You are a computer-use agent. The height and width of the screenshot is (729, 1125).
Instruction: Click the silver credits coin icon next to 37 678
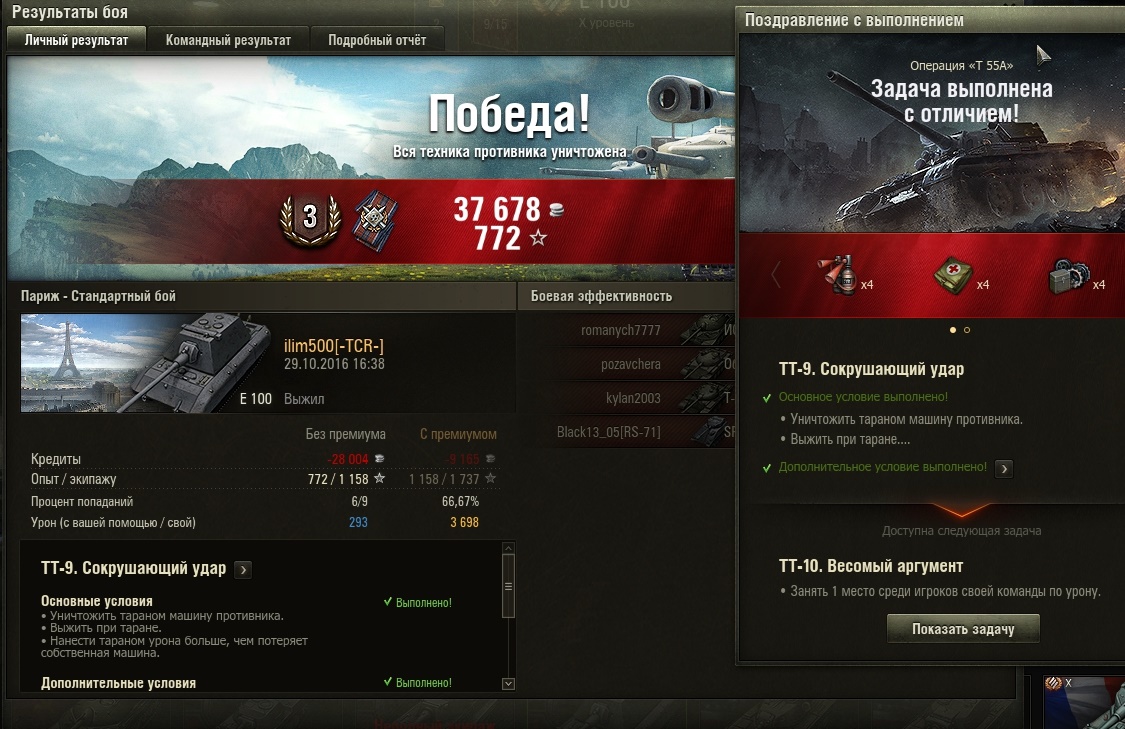556,210
